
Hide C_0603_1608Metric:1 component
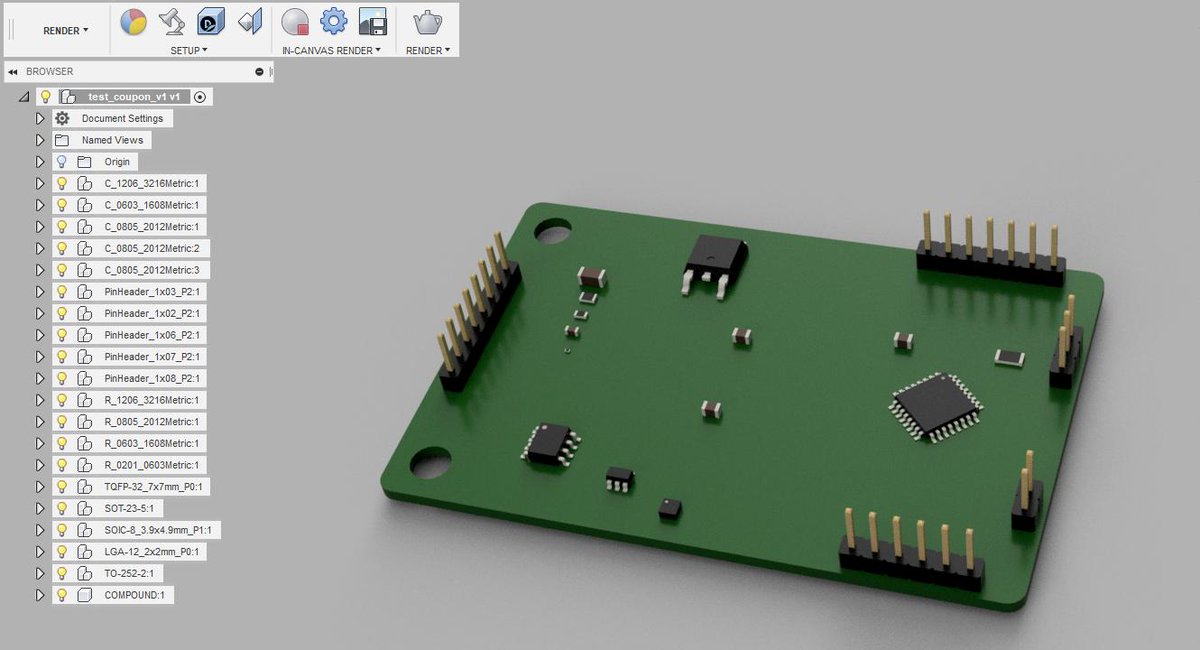[x=62, y=205]
